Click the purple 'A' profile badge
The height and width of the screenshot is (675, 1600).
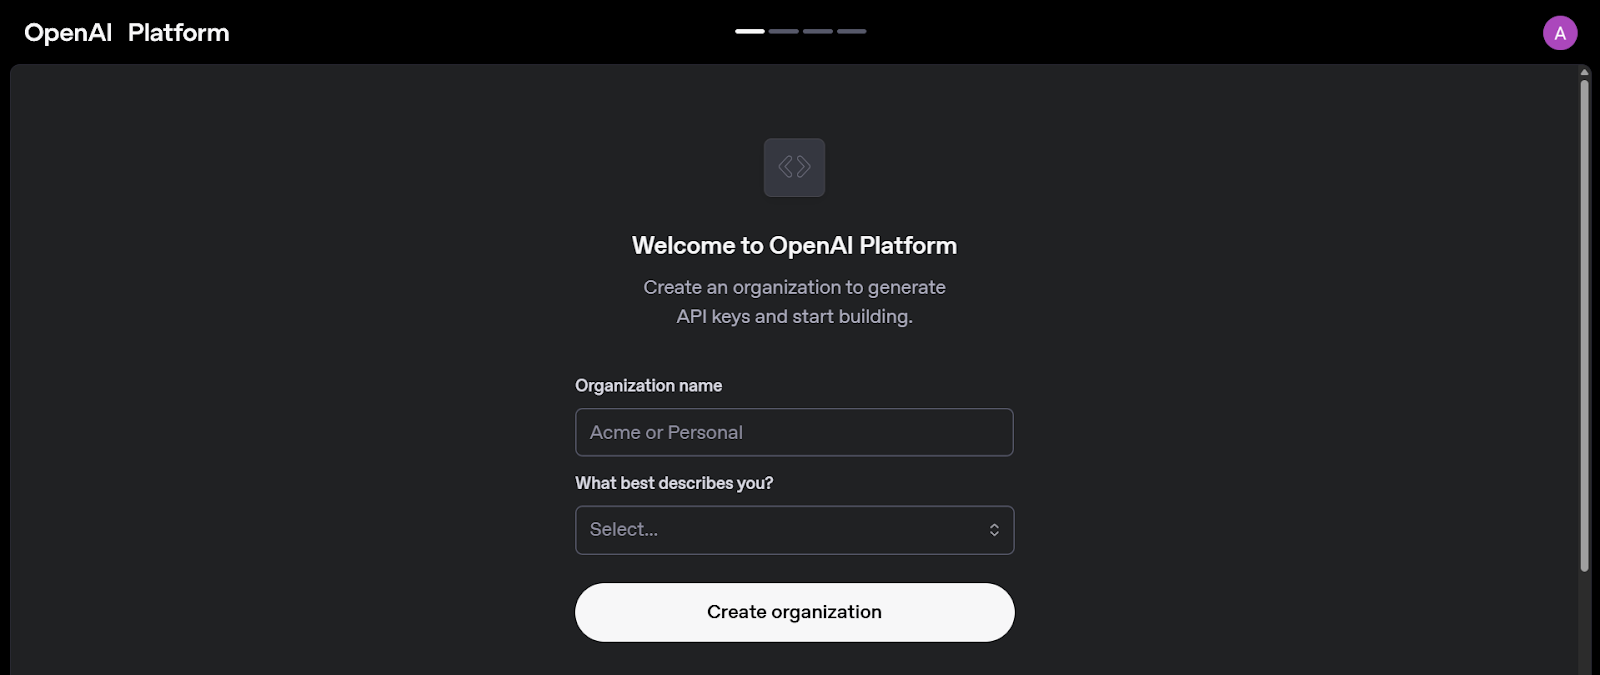click(1561, 32)
